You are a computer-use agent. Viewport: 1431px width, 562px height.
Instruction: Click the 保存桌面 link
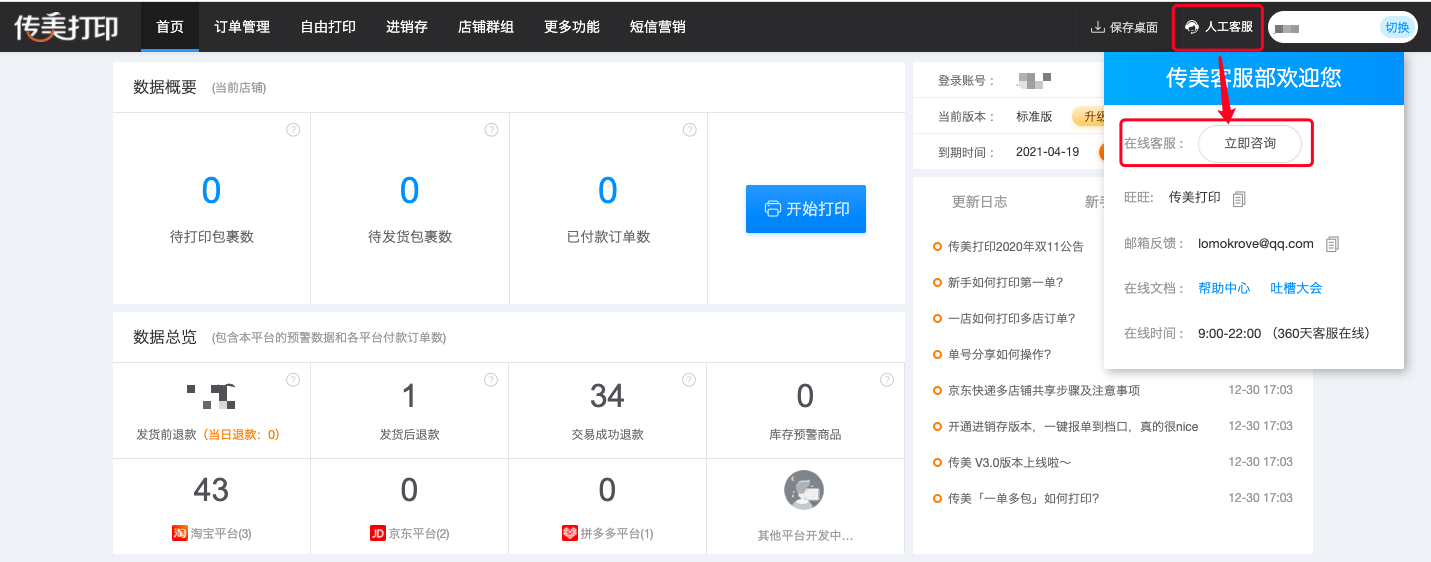tap(1124, 27)
